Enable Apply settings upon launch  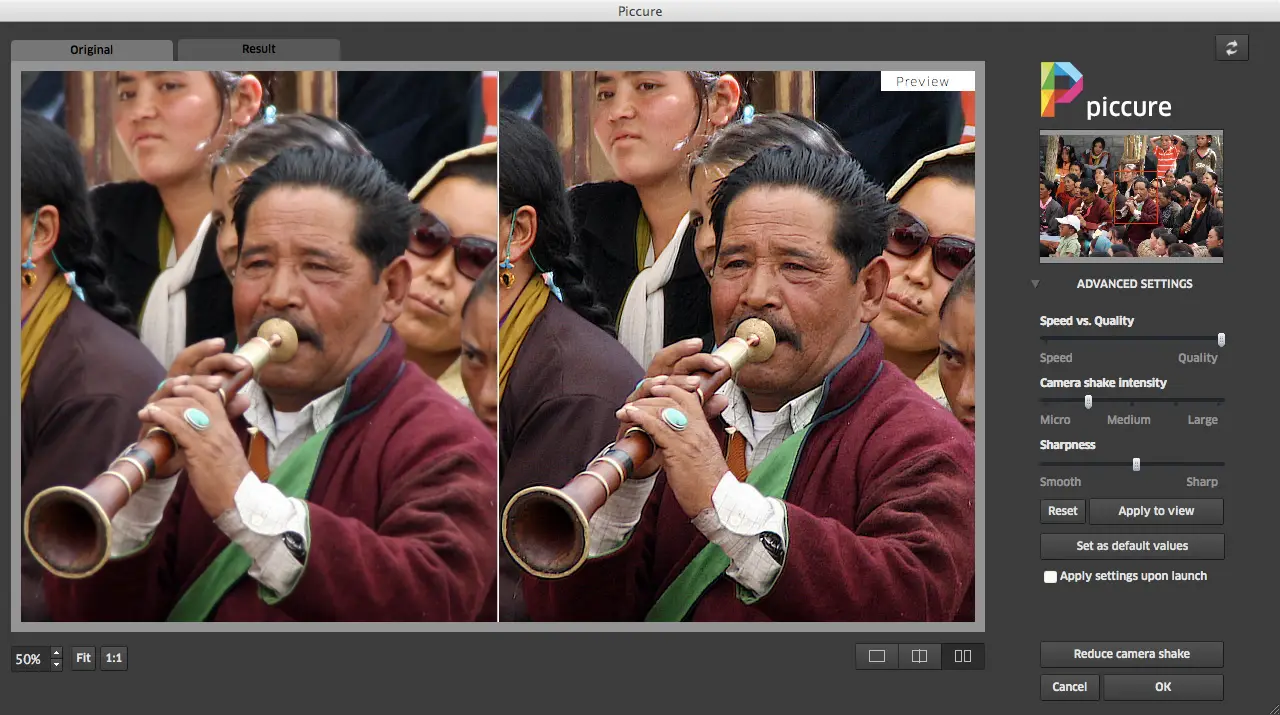click(x=1050, y=576)
